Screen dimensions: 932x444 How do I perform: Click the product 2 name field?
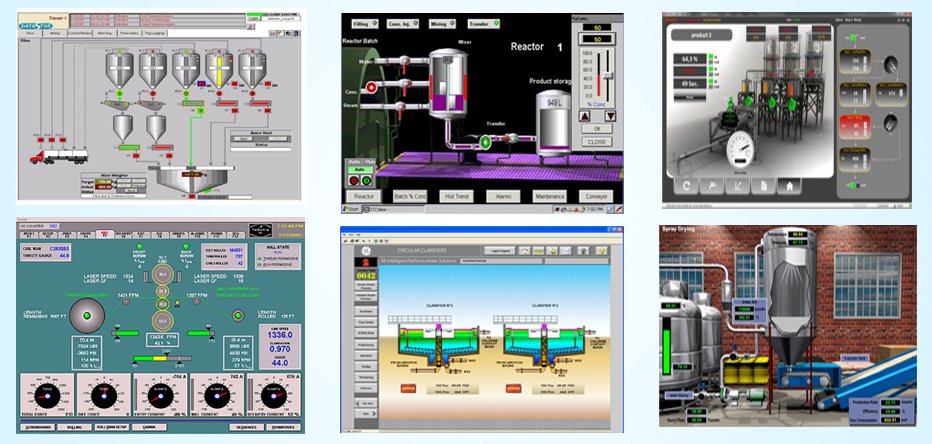coord(701,34)
